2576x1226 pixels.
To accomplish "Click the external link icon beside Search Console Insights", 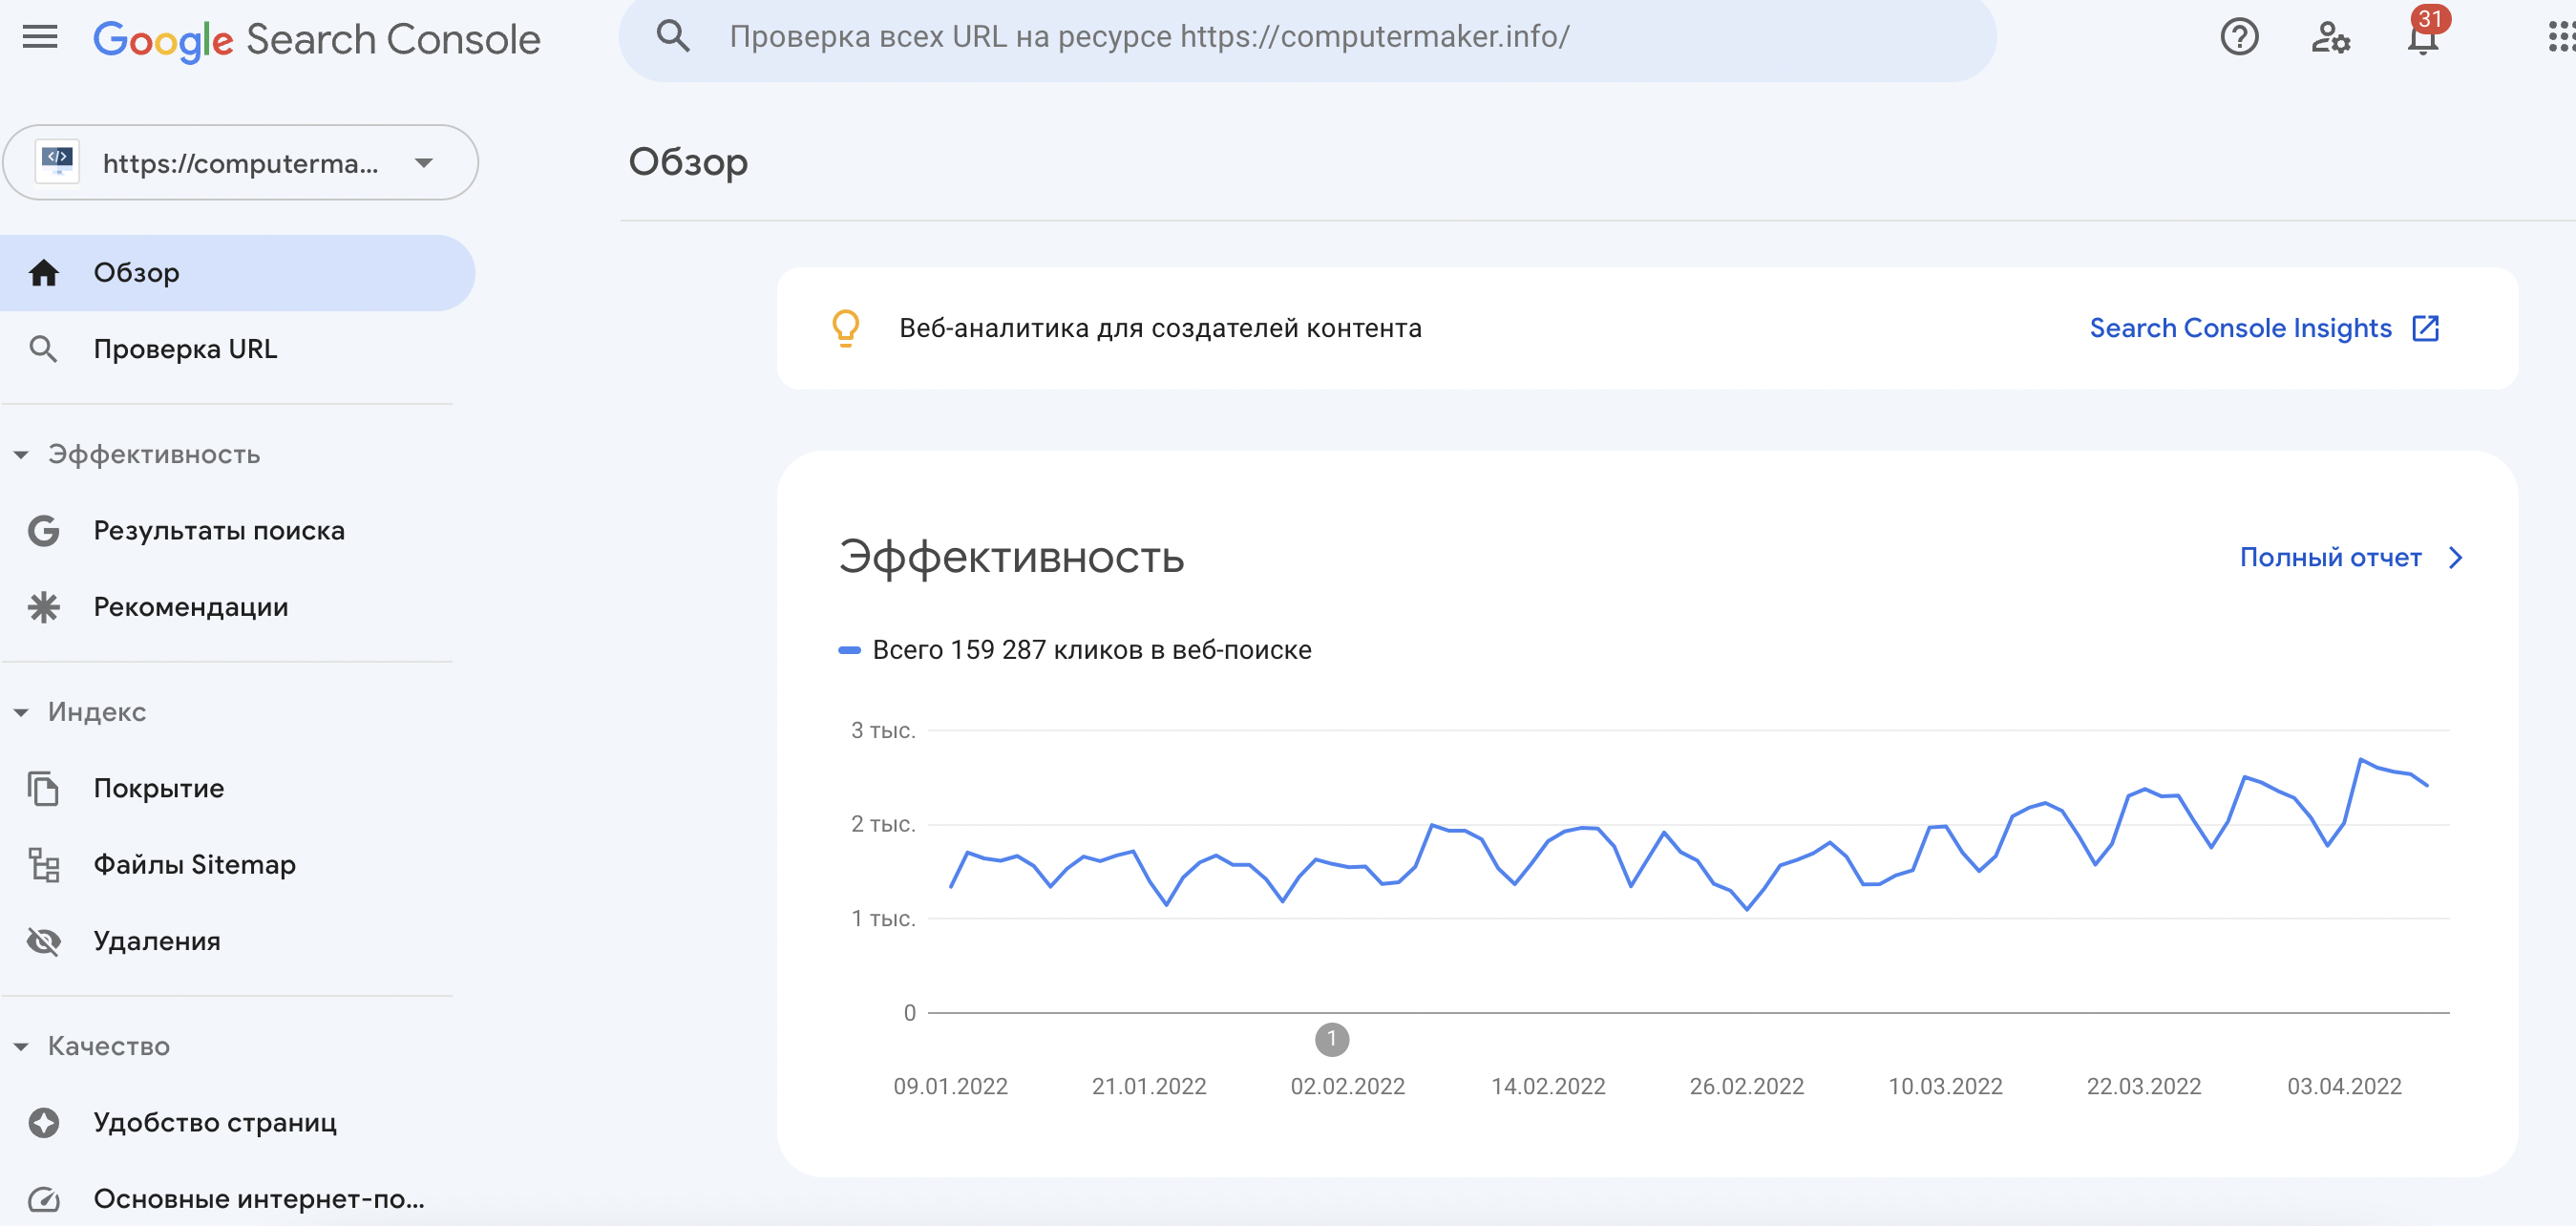I will point(2425,328).
